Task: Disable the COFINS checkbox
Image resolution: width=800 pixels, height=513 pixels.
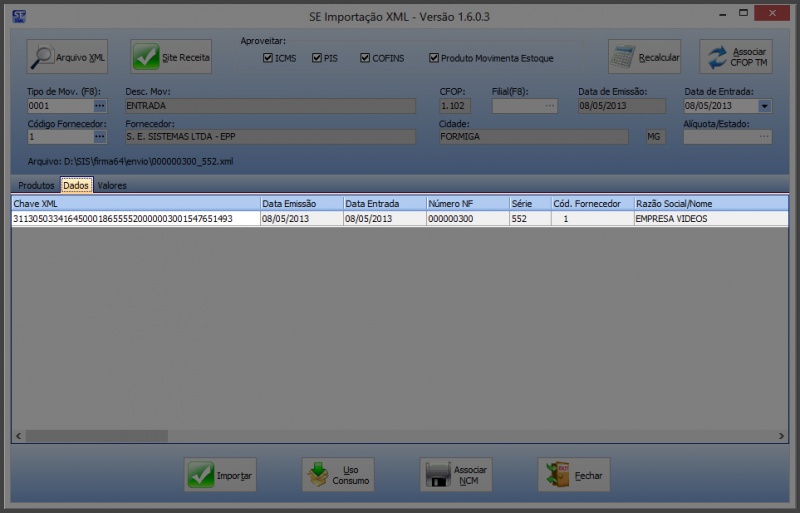Action: (366, 58)
